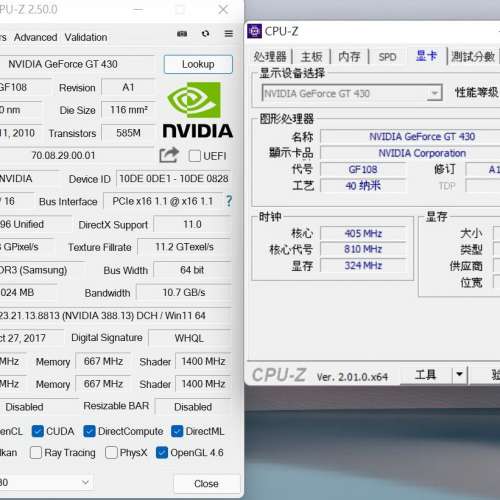Click the GPU-Z screenshot camera icon
This screenshot has width=500, height=500.
pos(182,33)
